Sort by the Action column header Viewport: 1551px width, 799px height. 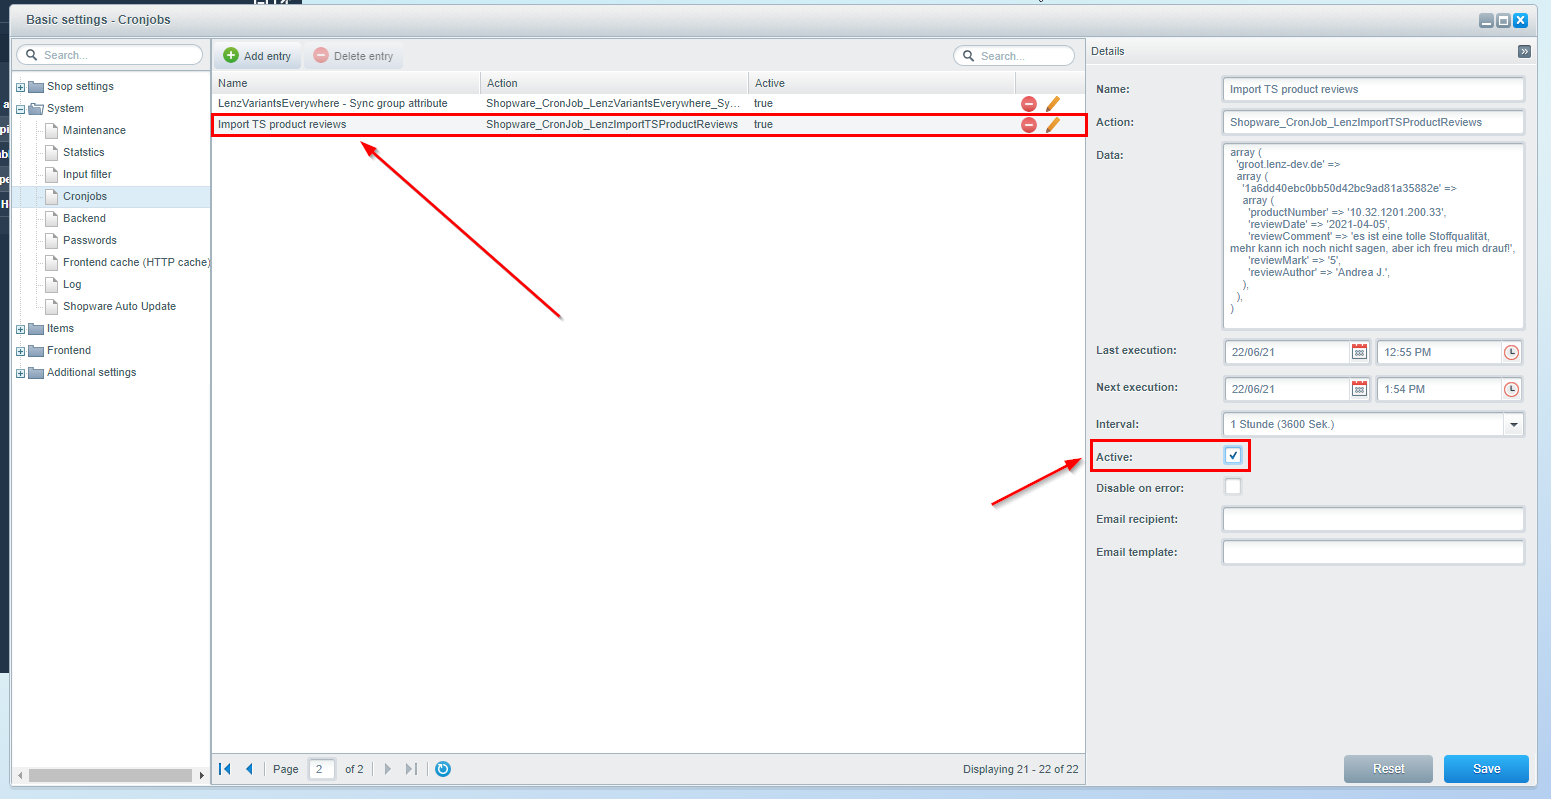pyautogui.click(x=614, y=83)
